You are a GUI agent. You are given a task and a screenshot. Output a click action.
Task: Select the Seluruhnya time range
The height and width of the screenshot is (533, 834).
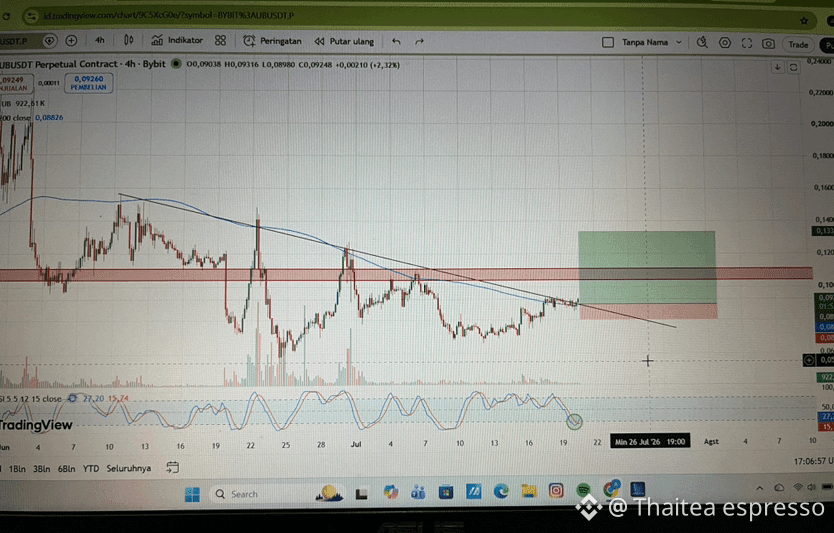129,469
